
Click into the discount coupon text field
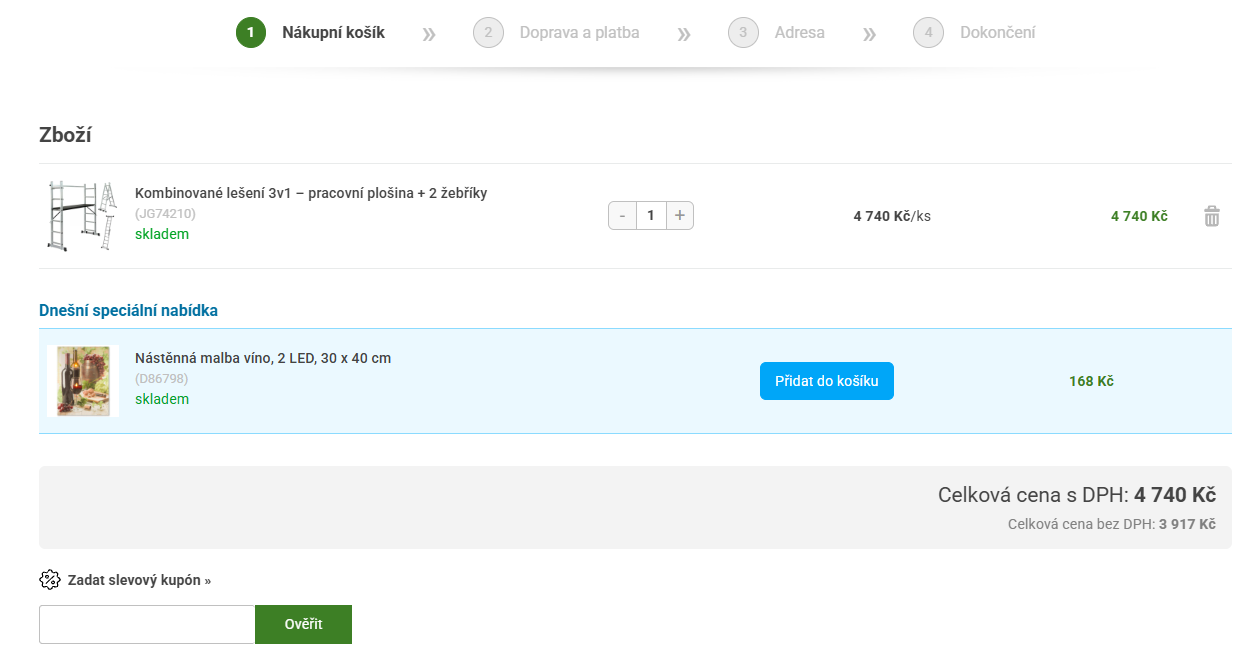[147, 625]
